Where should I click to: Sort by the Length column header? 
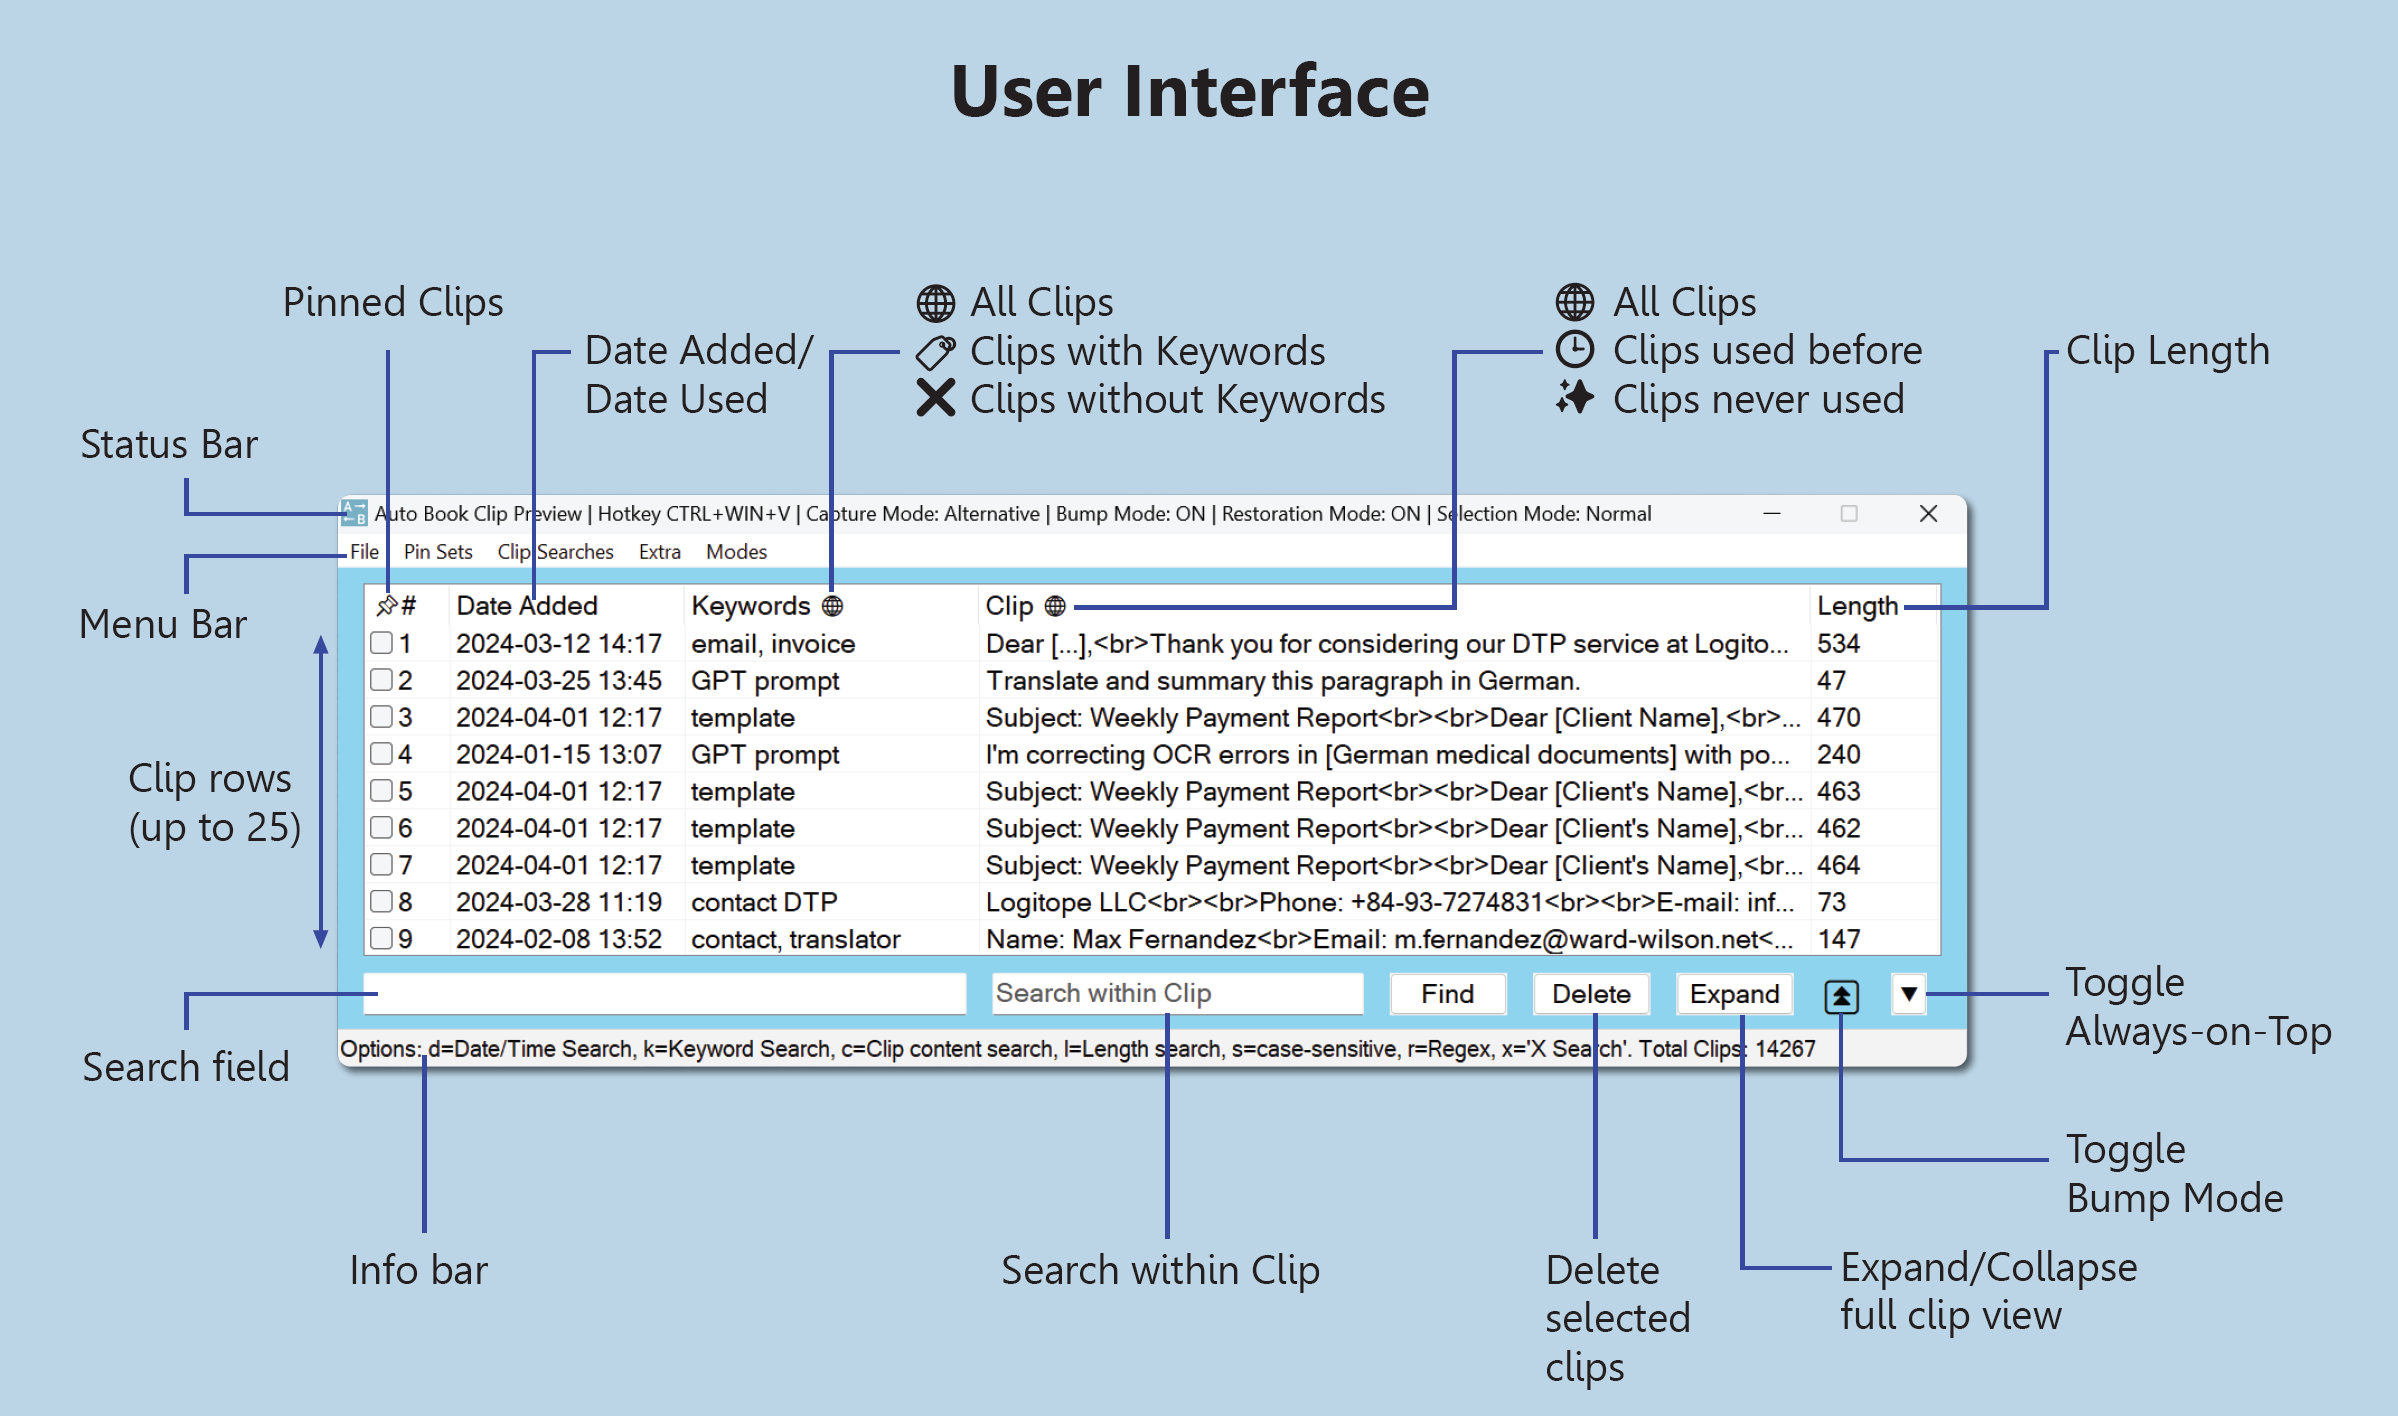point(1857,606)
